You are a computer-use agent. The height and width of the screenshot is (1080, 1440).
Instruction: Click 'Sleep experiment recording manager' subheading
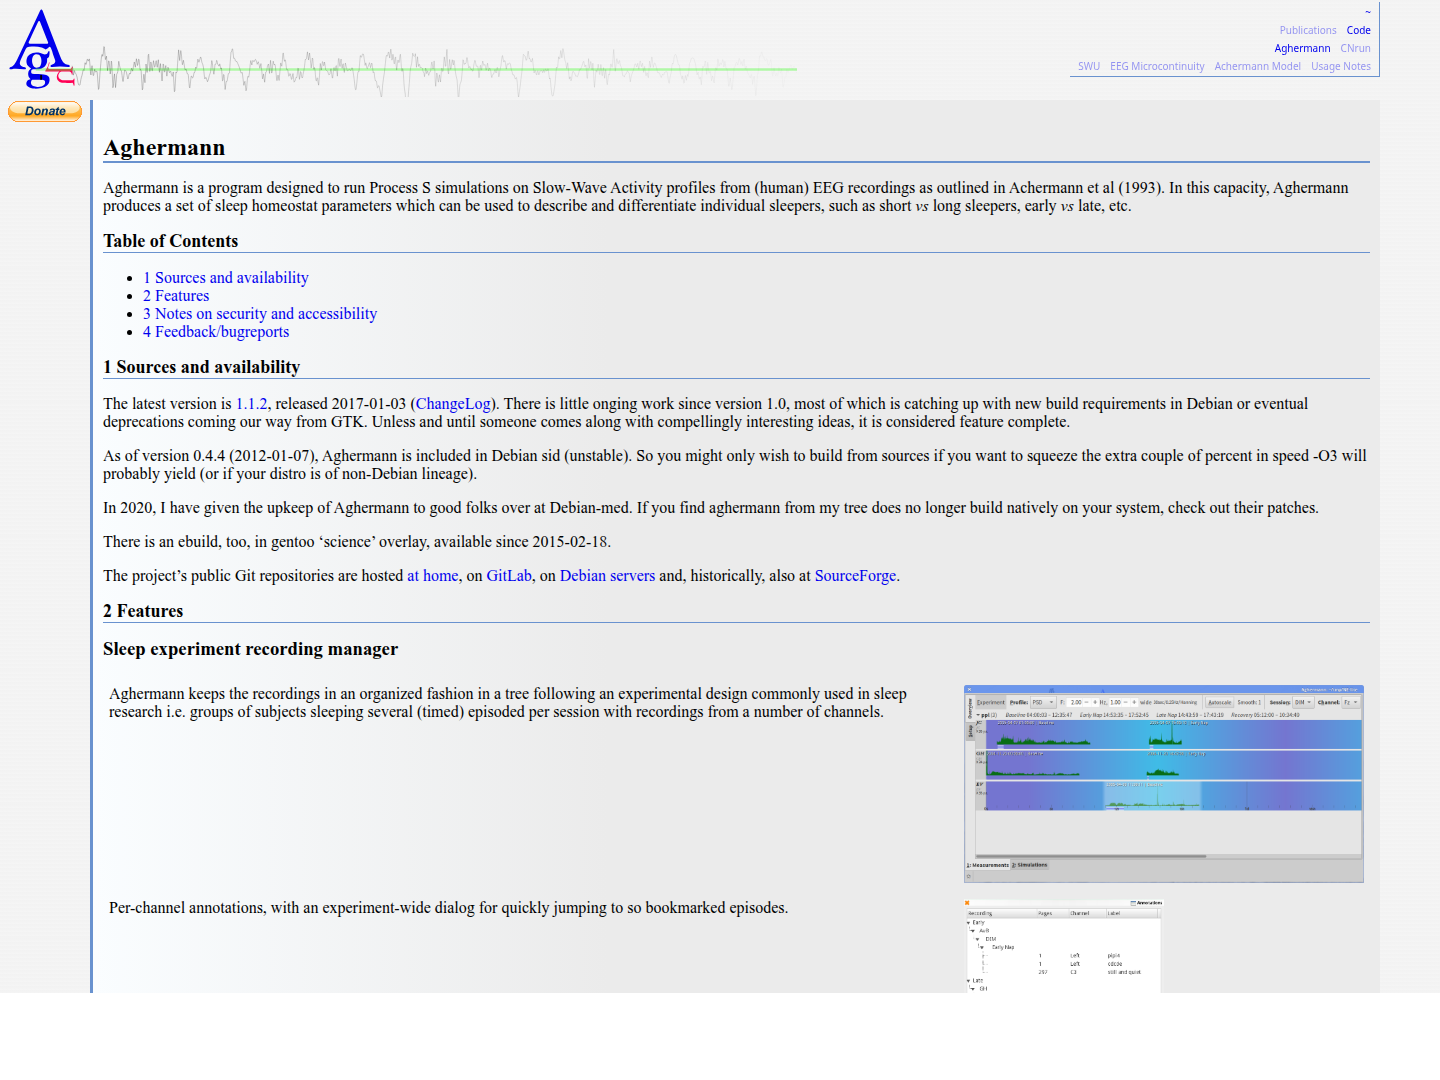point(250,649)
